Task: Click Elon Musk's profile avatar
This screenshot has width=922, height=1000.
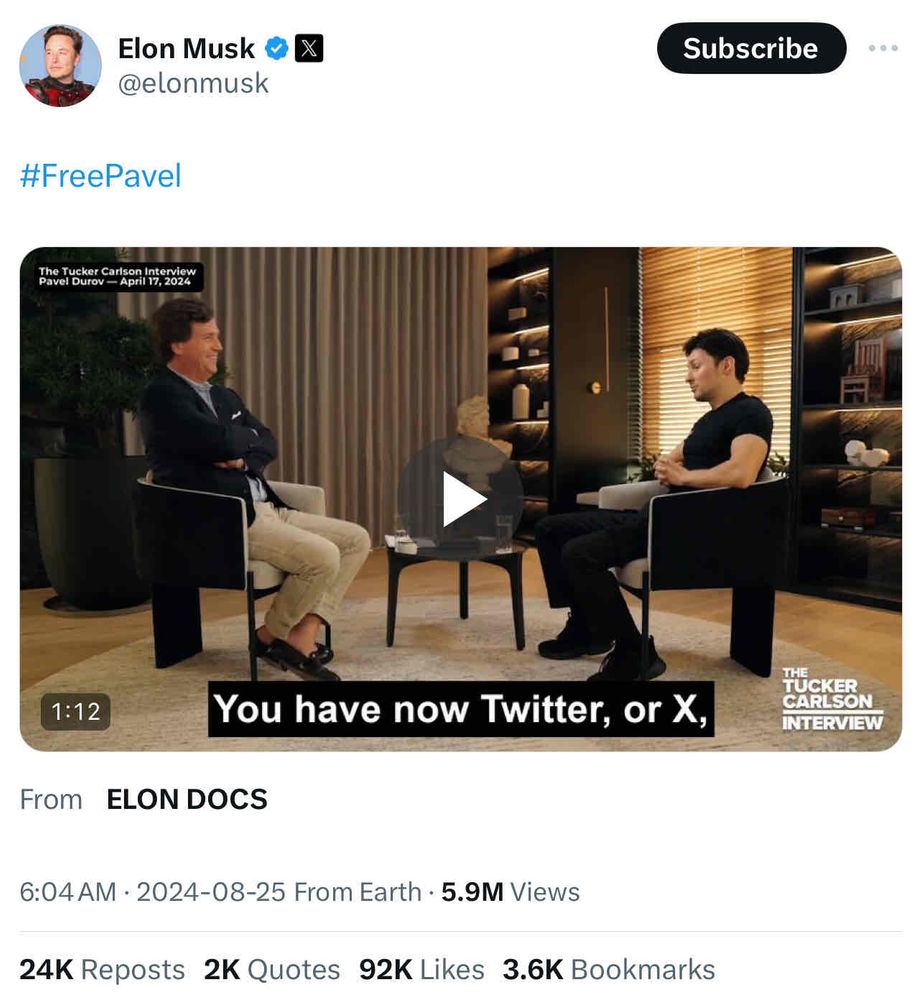Action: tap(60, 66)
